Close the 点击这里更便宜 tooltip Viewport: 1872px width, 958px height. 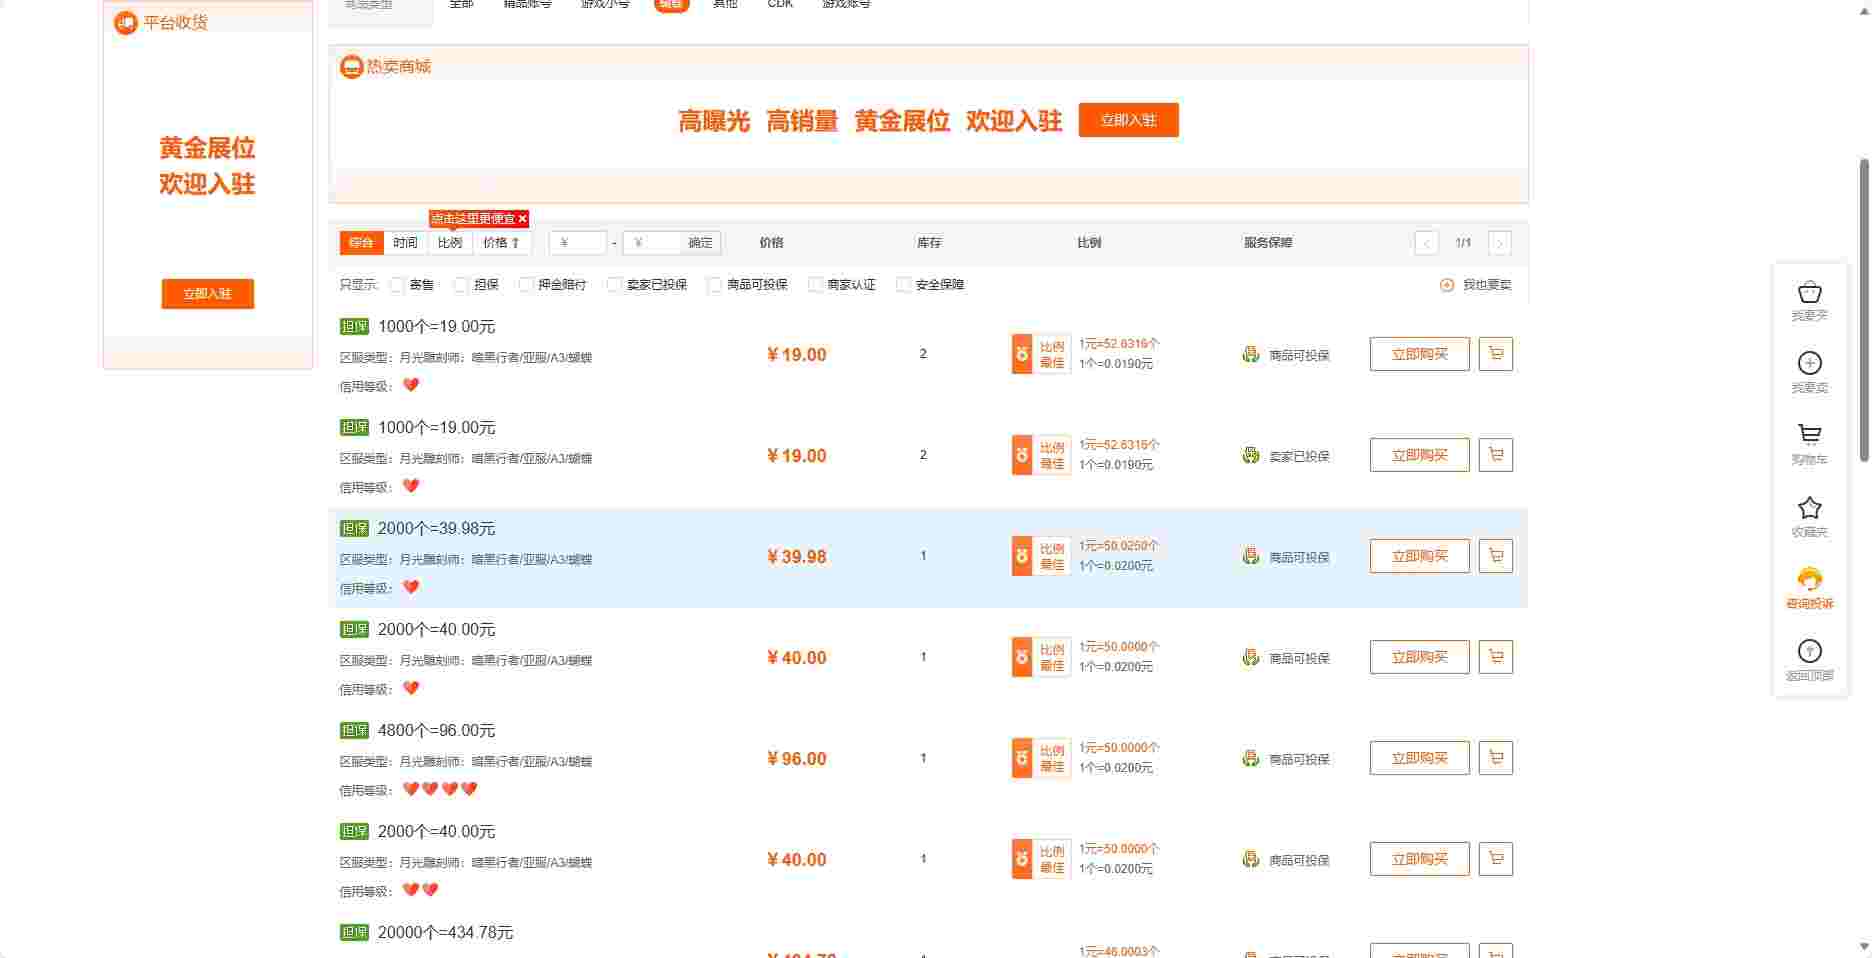(522, 219)
